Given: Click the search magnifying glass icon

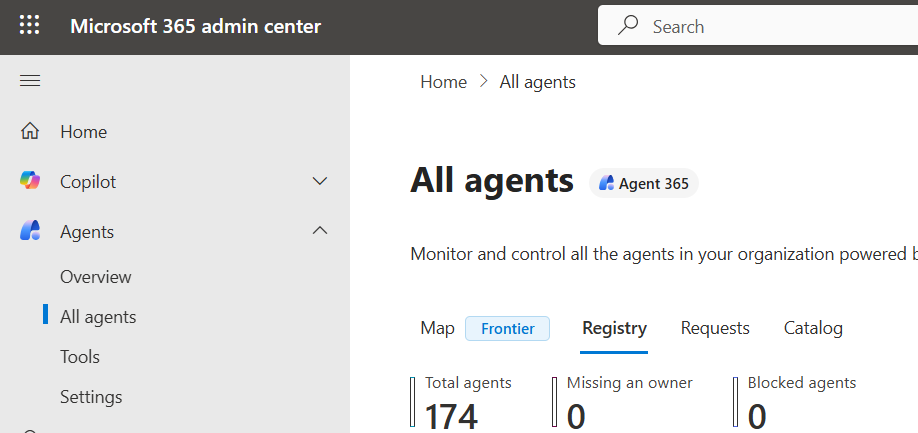Looking at the screenshot, I should [x=628, y=26].
